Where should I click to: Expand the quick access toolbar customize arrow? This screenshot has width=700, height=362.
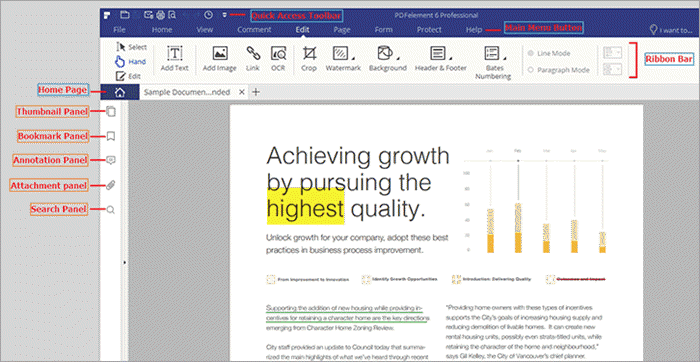coord(225,15)
